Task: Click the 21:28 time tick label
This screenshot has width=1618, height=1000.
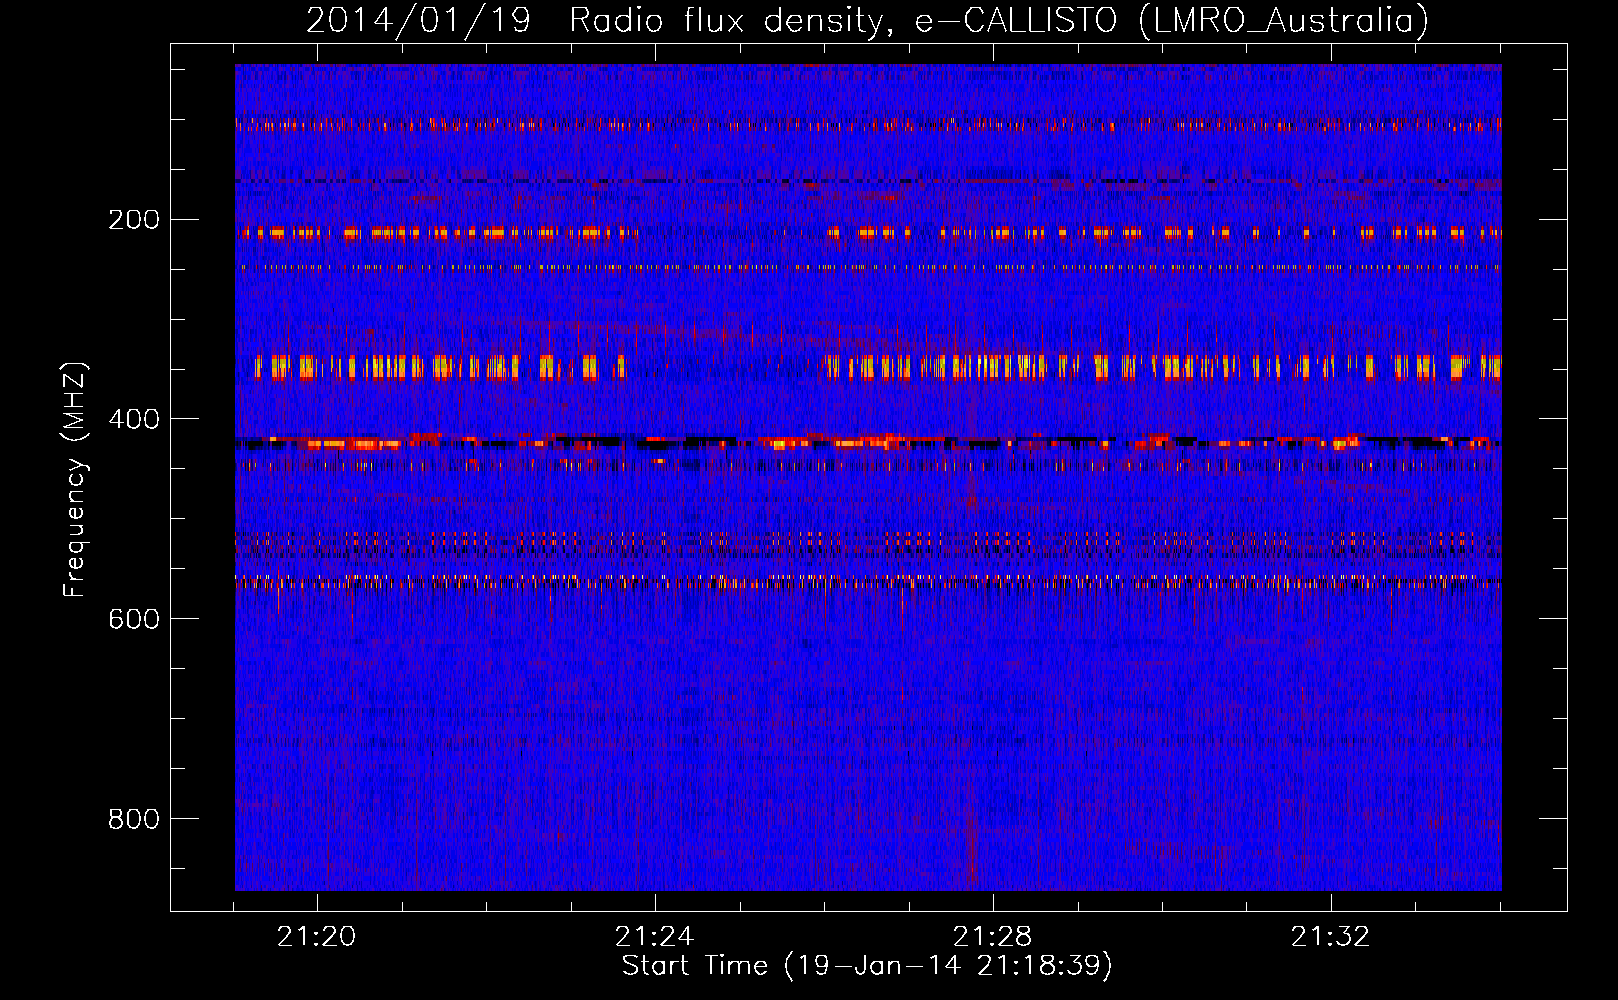Action: pos(993,937)
